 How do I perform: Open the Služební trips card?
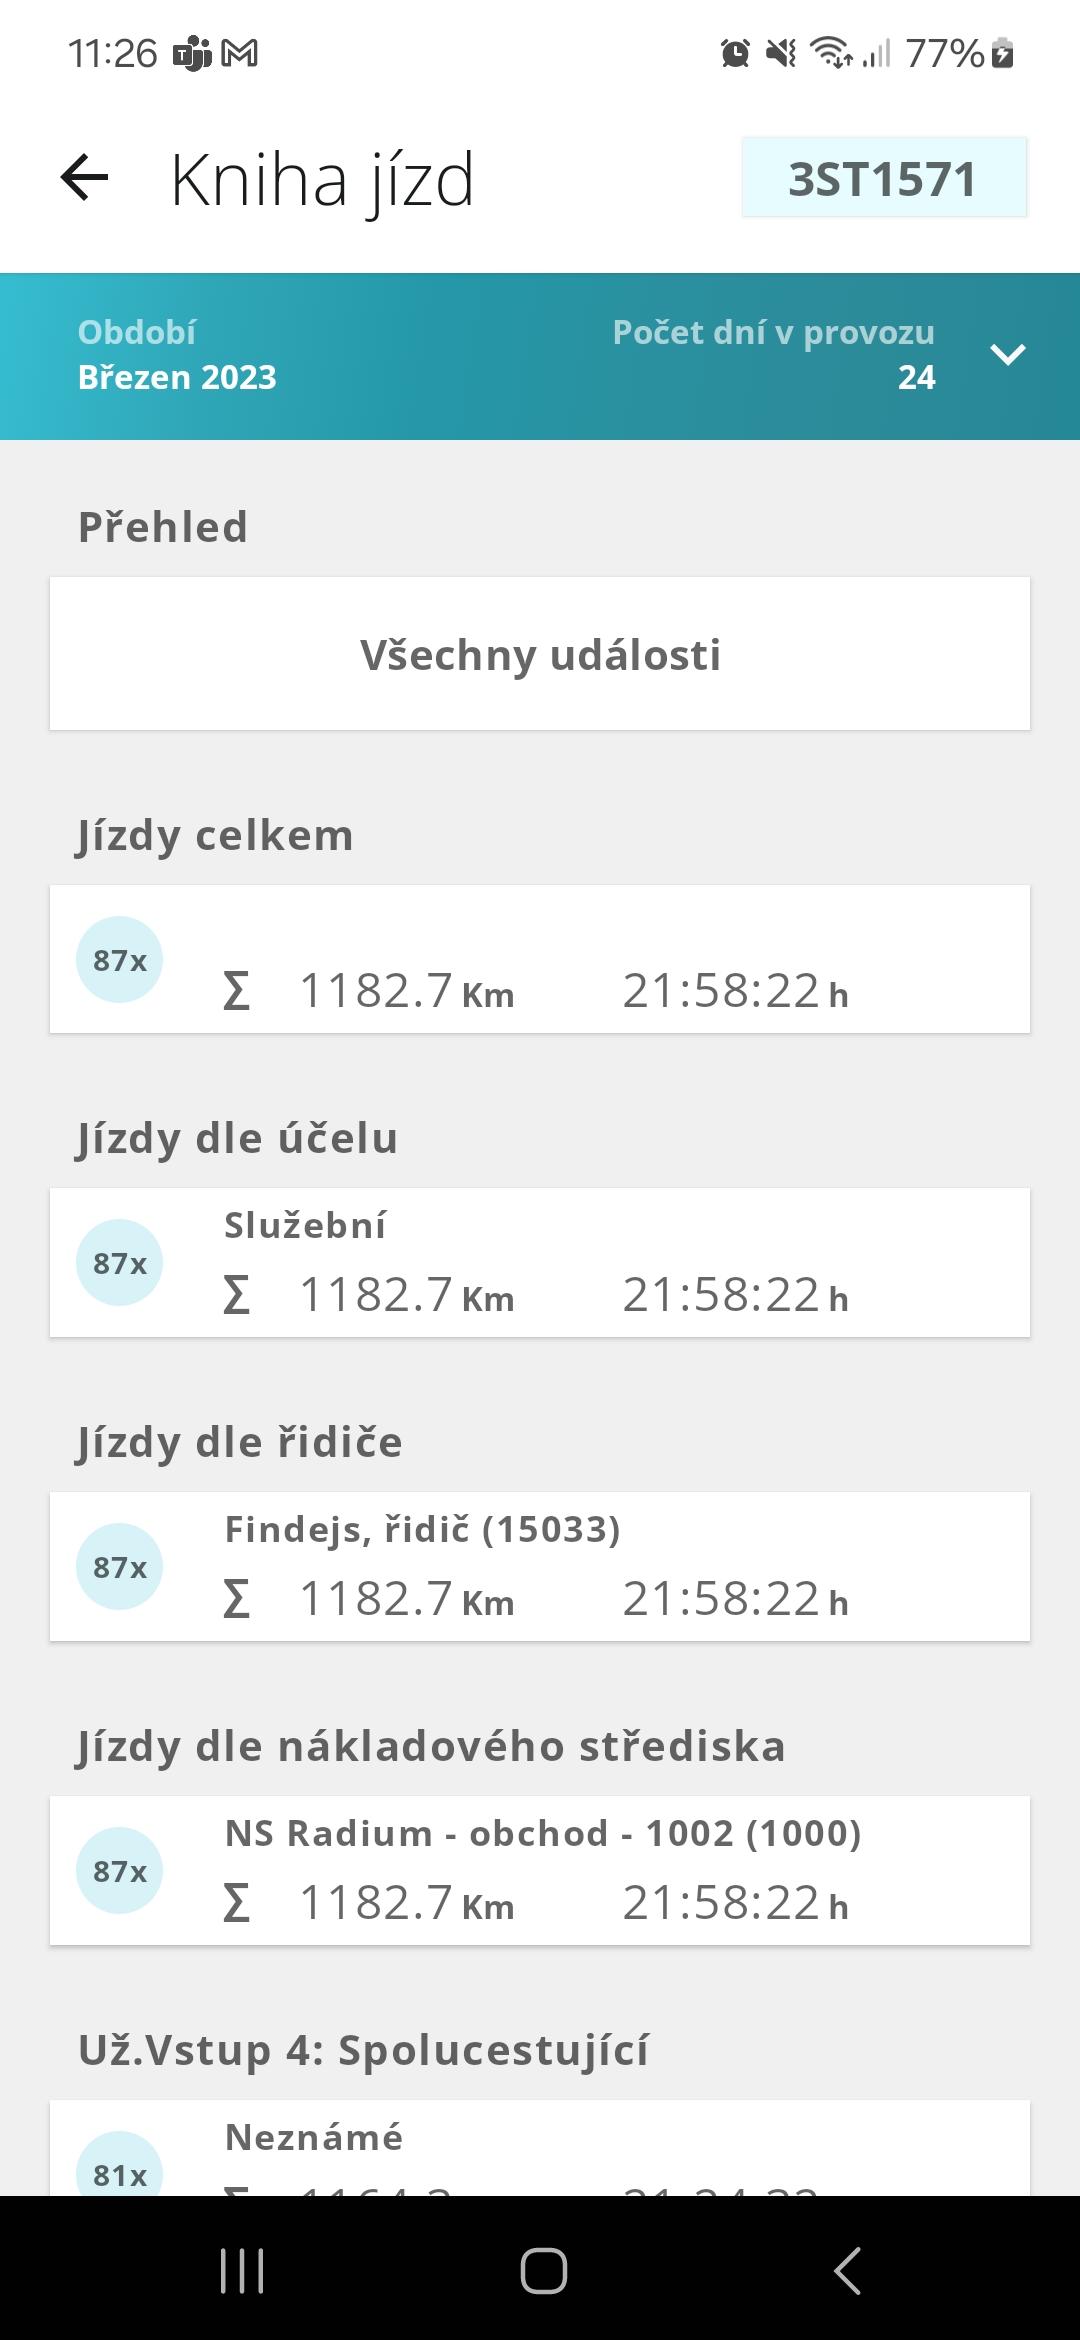540,1263
